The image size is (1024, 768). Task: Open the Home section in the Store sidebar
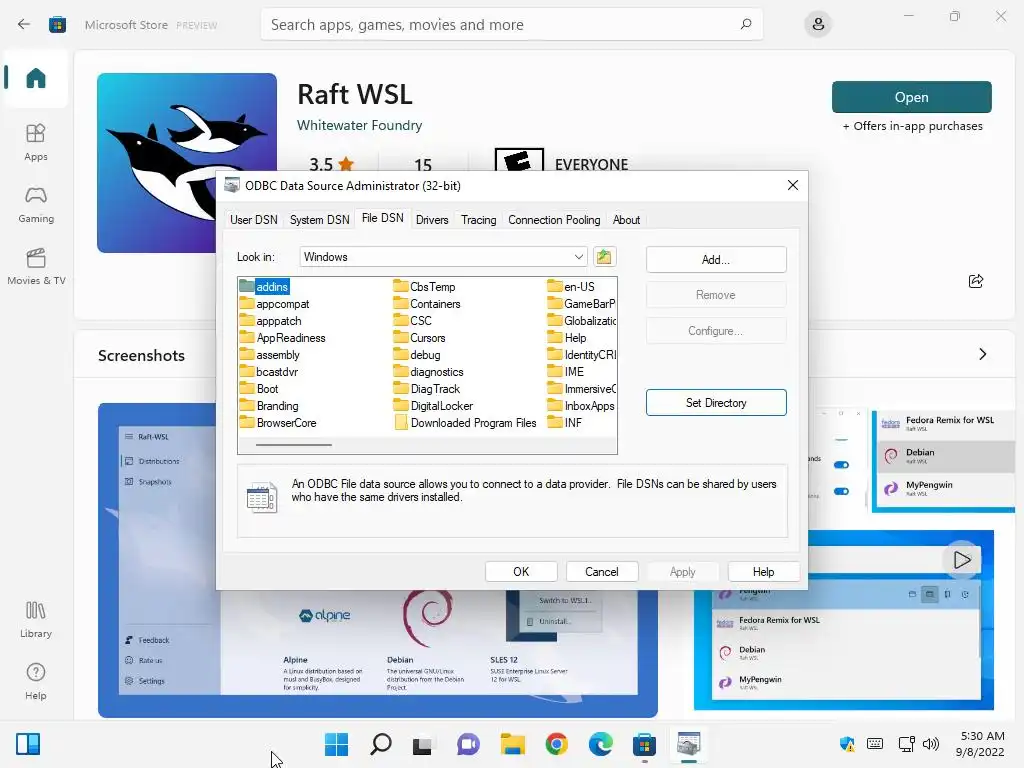(x=36, y=78)
